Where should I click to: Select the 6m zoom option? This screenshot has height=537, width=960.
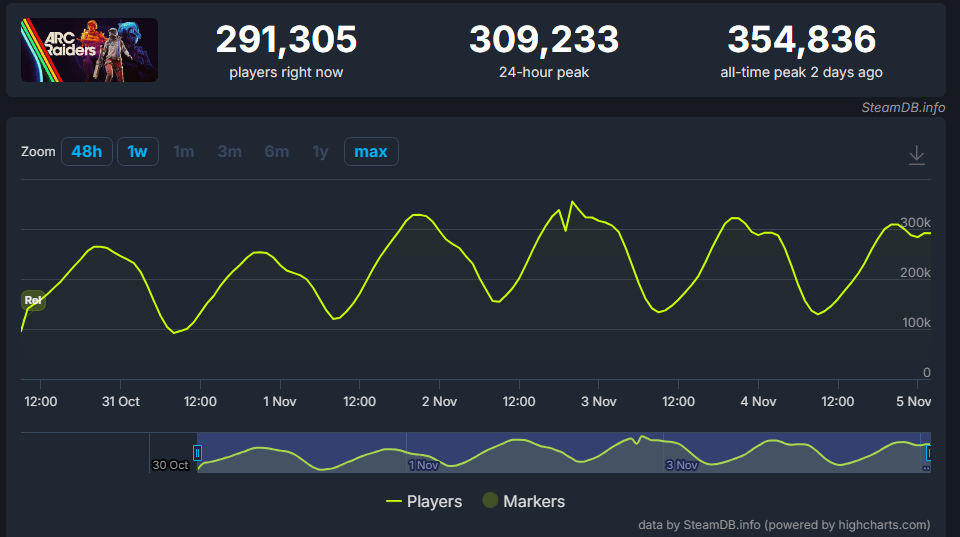coord(277,152)
